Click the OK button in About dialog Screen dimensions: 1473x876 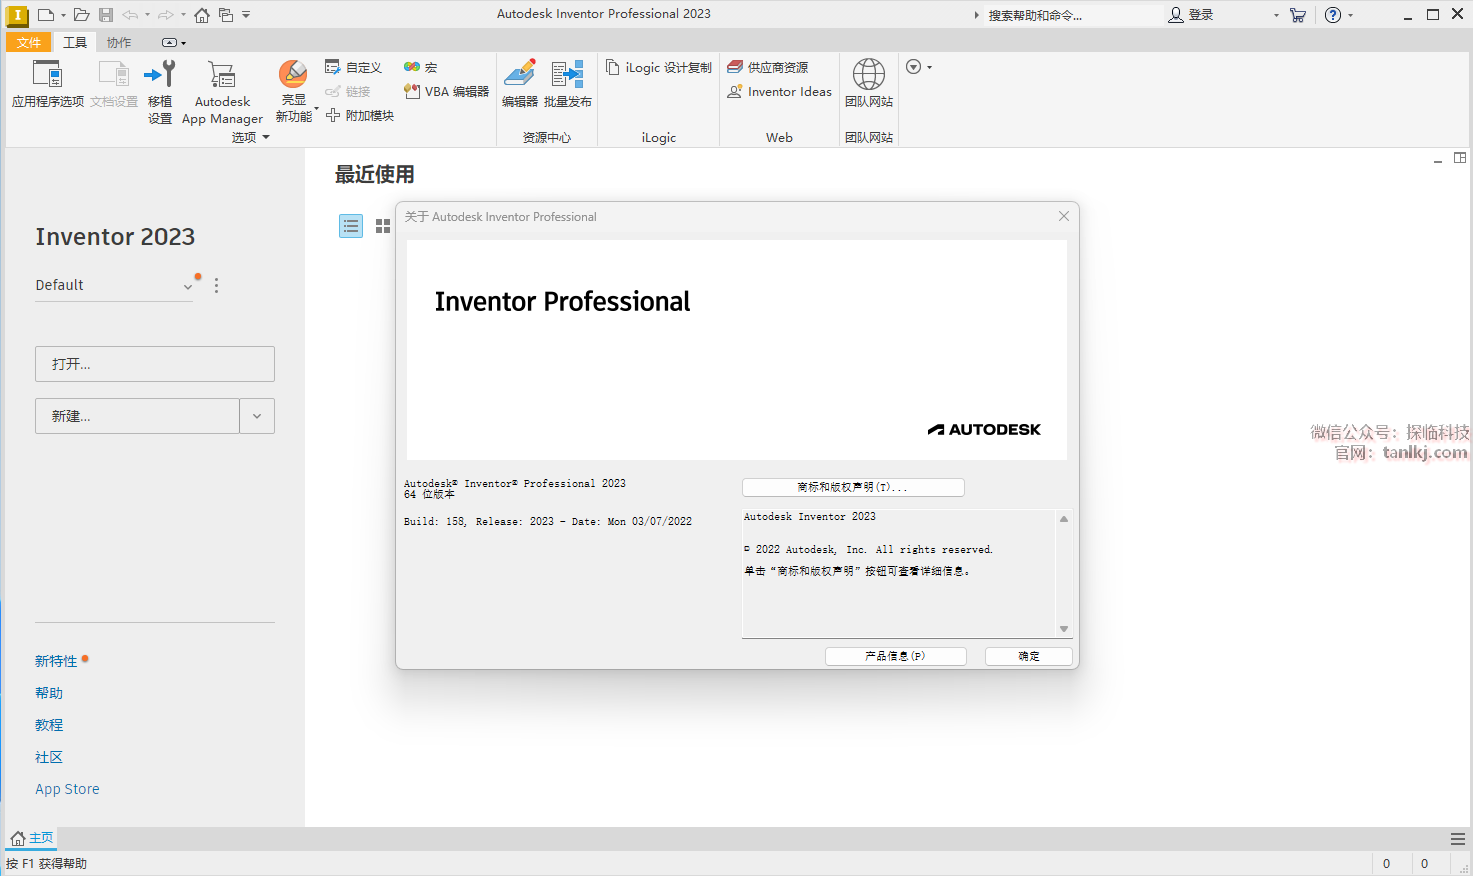click(x=1028, y=656)
